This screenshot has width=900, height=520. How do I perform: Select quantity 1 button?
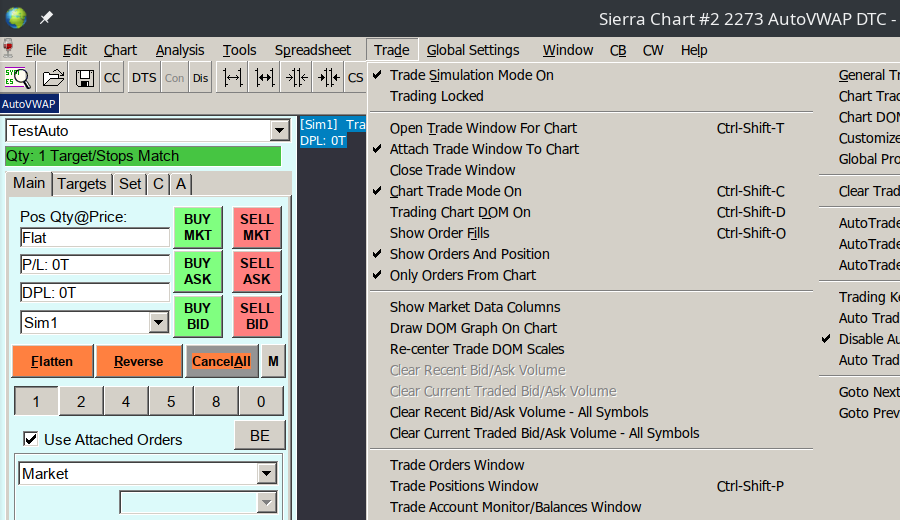pyautogui.click(x=36, y=401)
